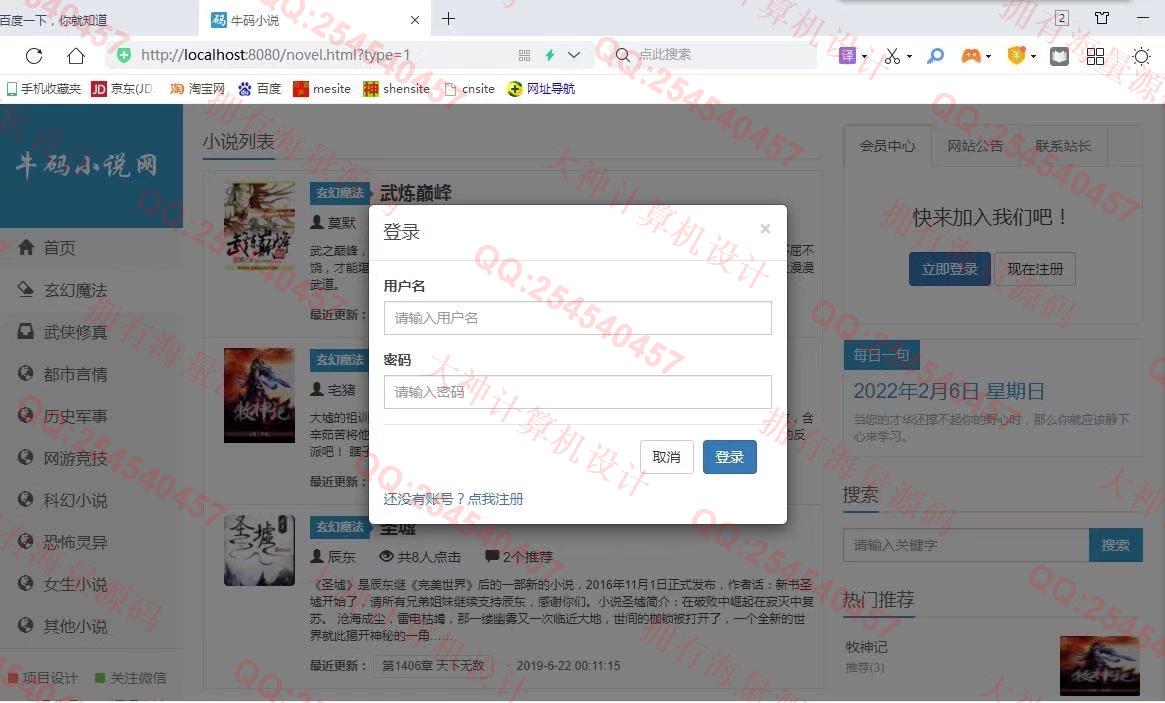The height and width of the screenshot is (703, 1165).
Task: Click the search magnifier icon in search box
Action: click(x=623, y=55)
